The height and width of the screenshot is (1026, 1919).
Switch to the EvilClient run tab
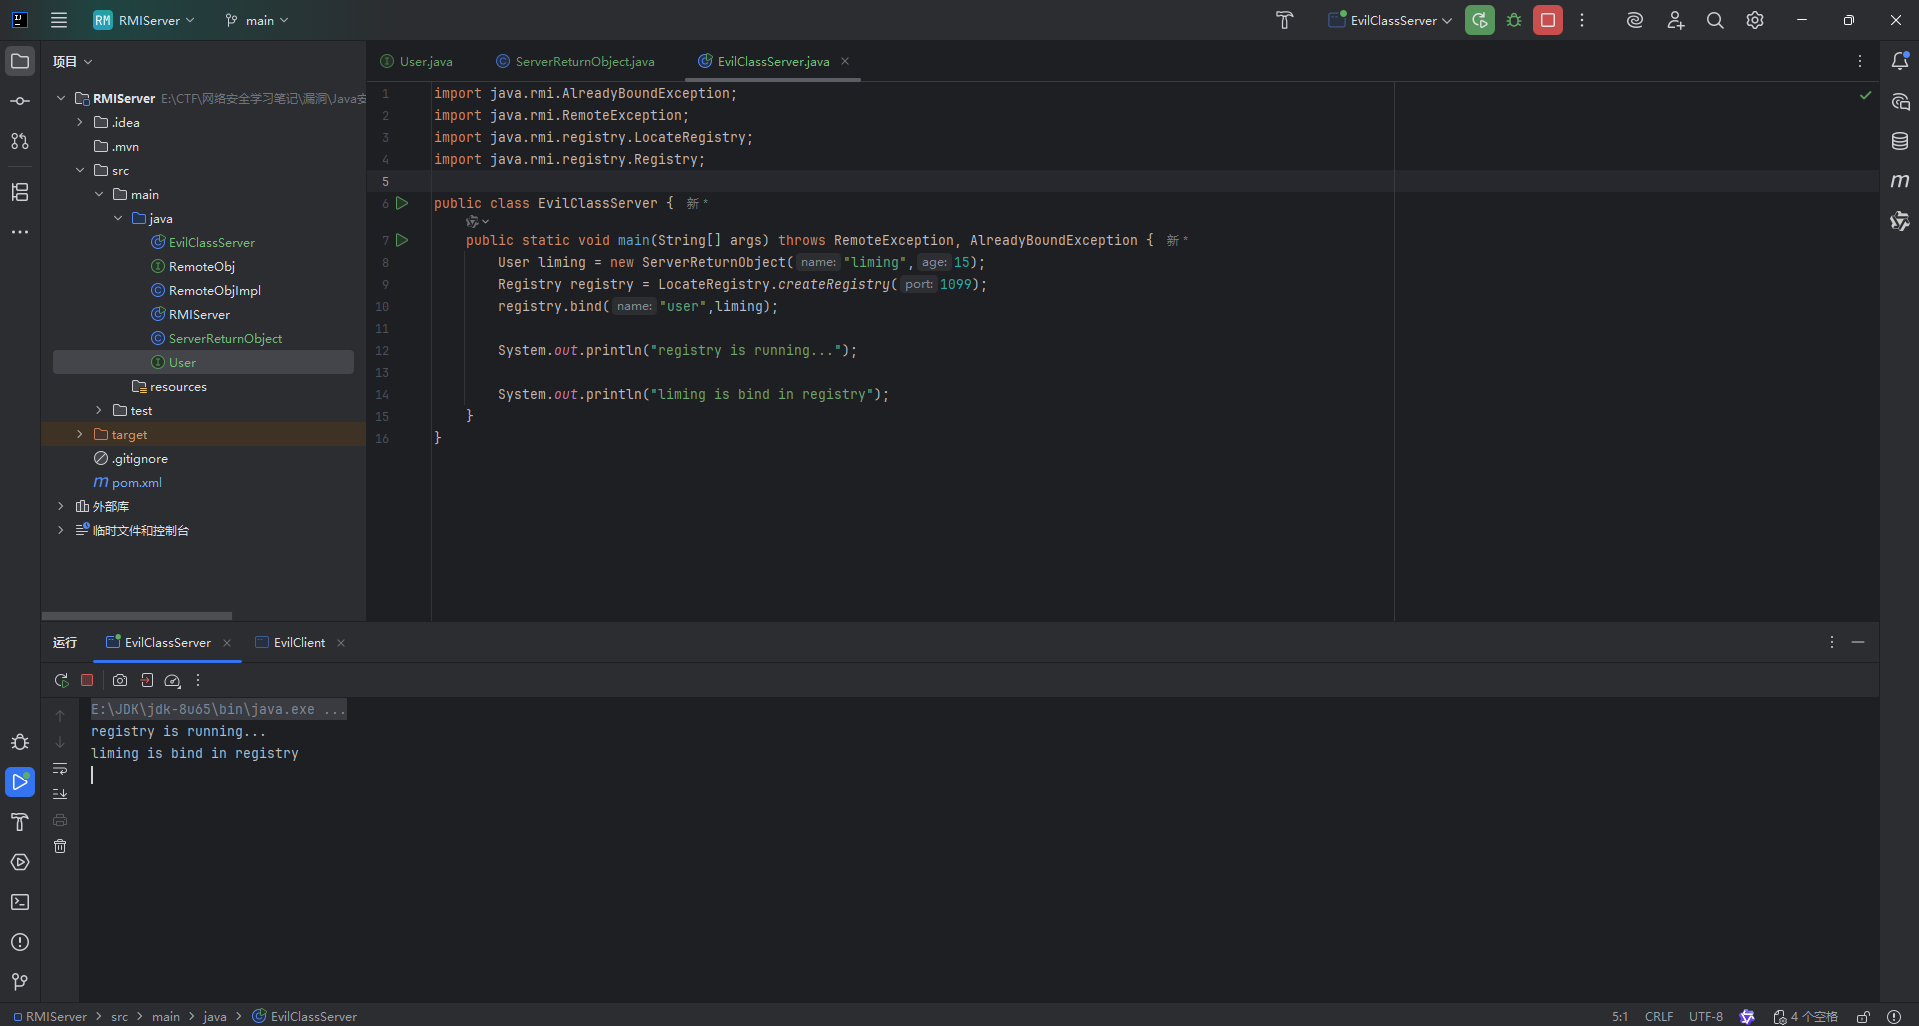point(298,643)
